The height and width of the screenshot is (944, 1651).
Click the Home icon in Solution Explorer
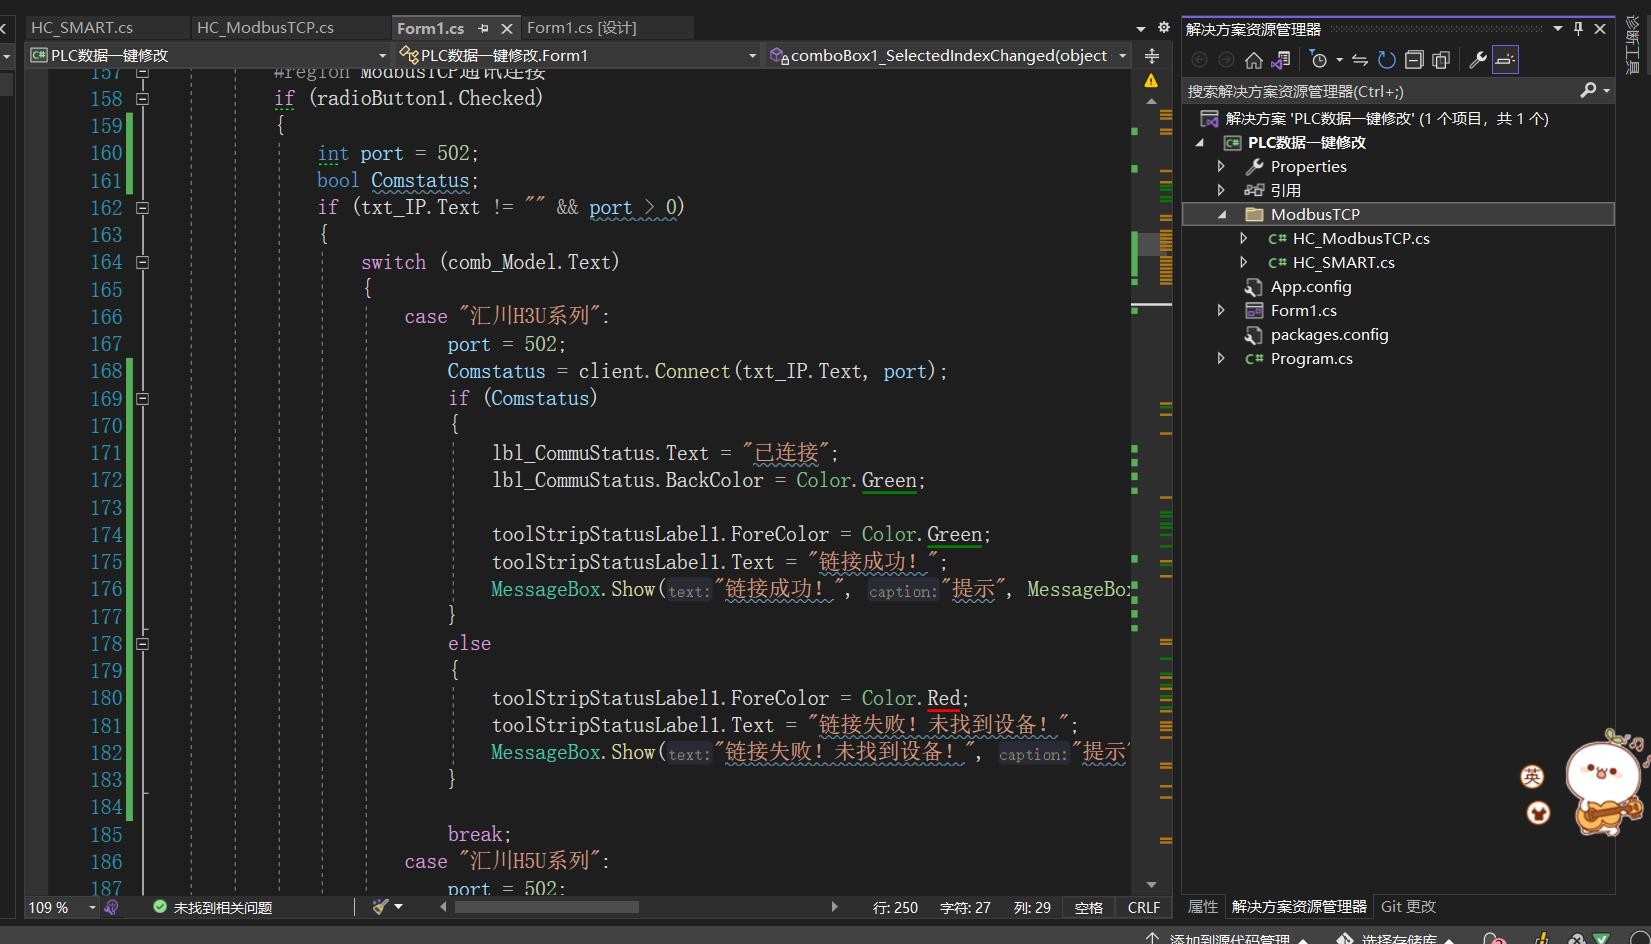click(1253, 60)
